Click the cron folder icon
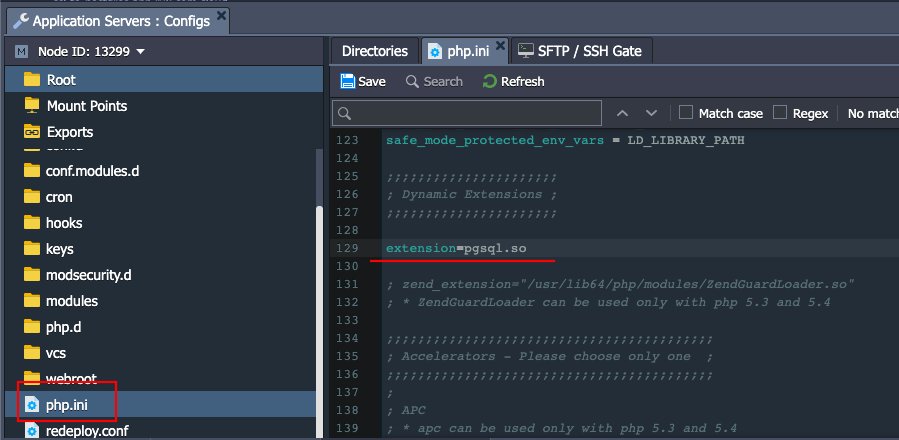Viewport: 899px width, 440px height. [32, 197]
